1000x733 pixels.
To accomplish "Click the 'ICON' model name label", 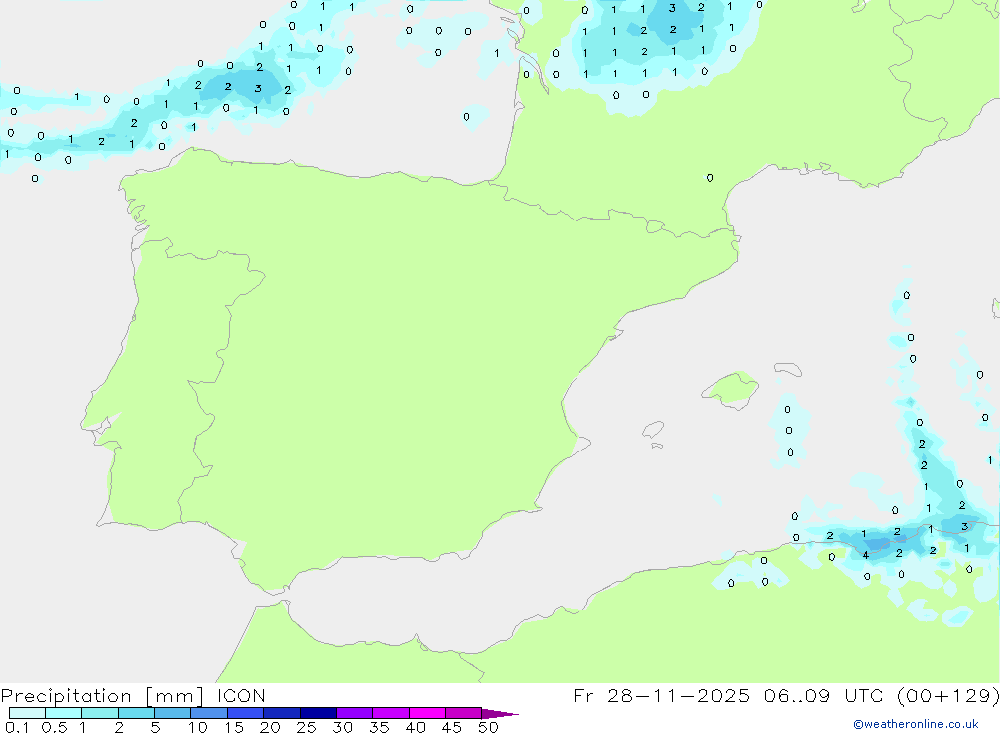I will click(241, 696).
